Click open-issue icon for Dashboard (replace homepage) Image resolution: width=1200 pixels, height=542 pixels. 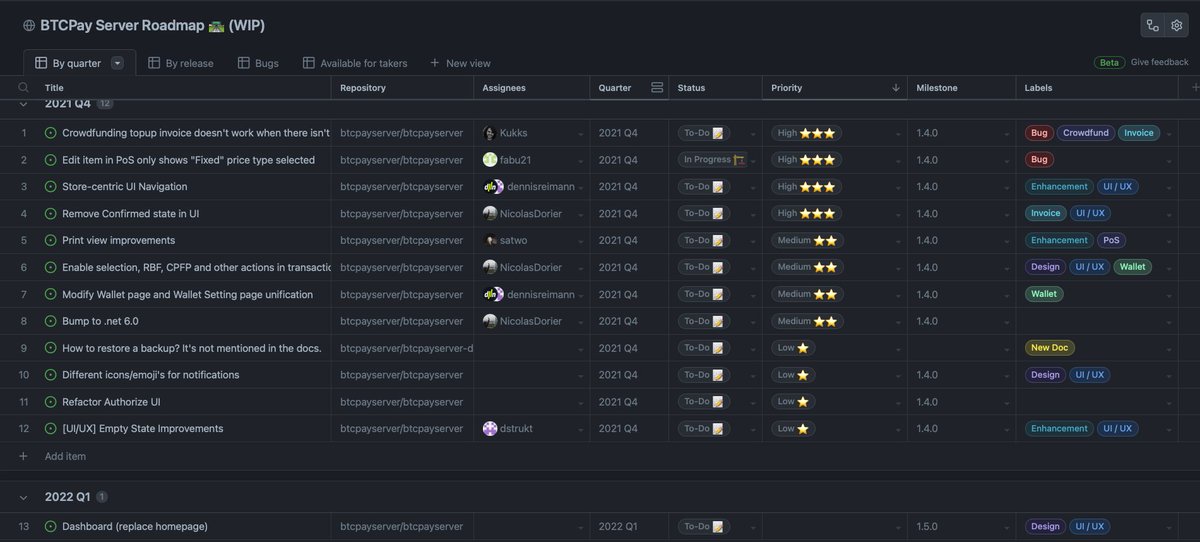coord(51,527)
